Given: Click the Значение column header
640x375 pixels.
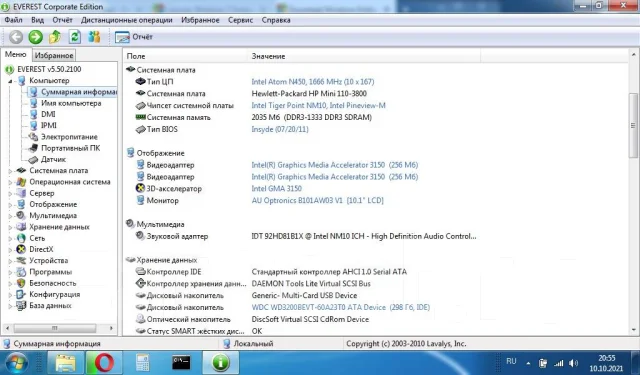Looking at the screenshot, I should 364,56.
